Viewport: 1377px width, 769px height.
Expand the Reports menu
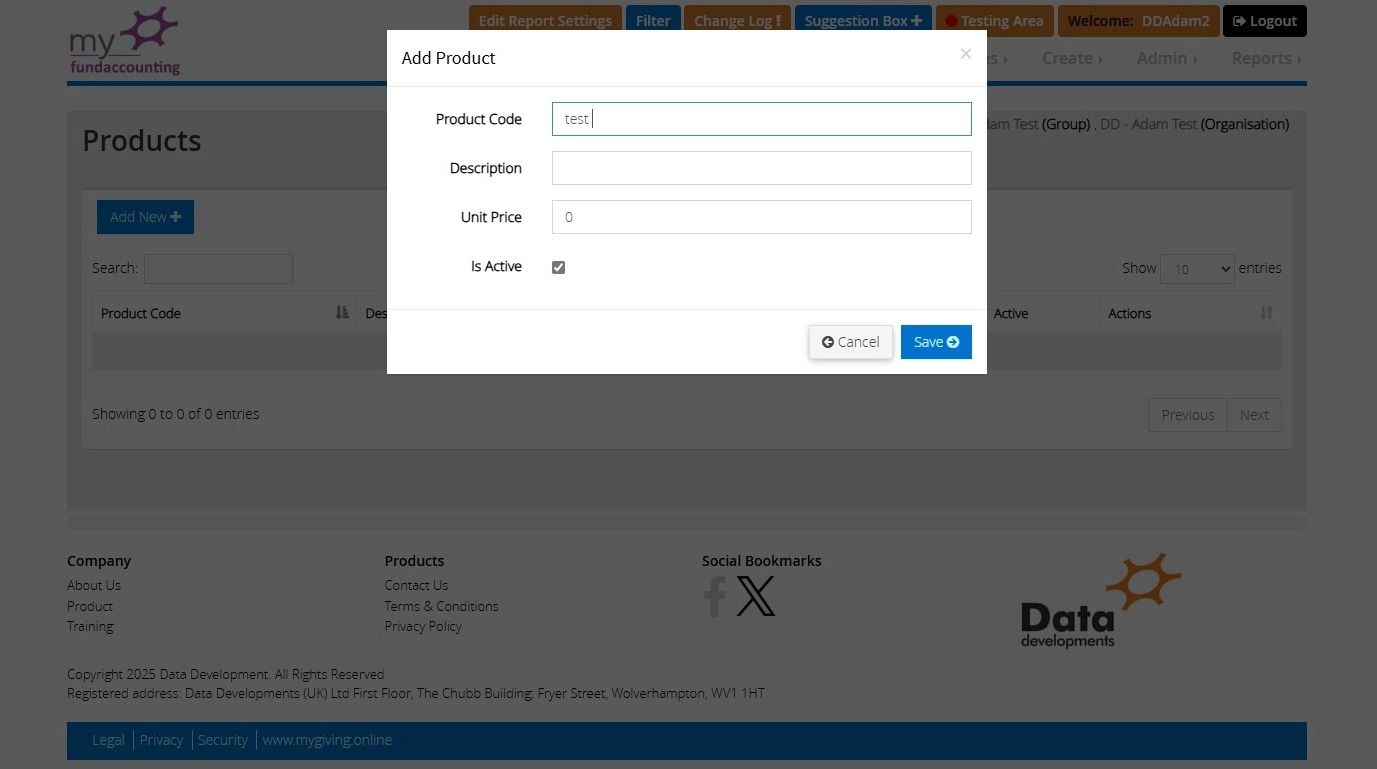(x=1267, y=58)
